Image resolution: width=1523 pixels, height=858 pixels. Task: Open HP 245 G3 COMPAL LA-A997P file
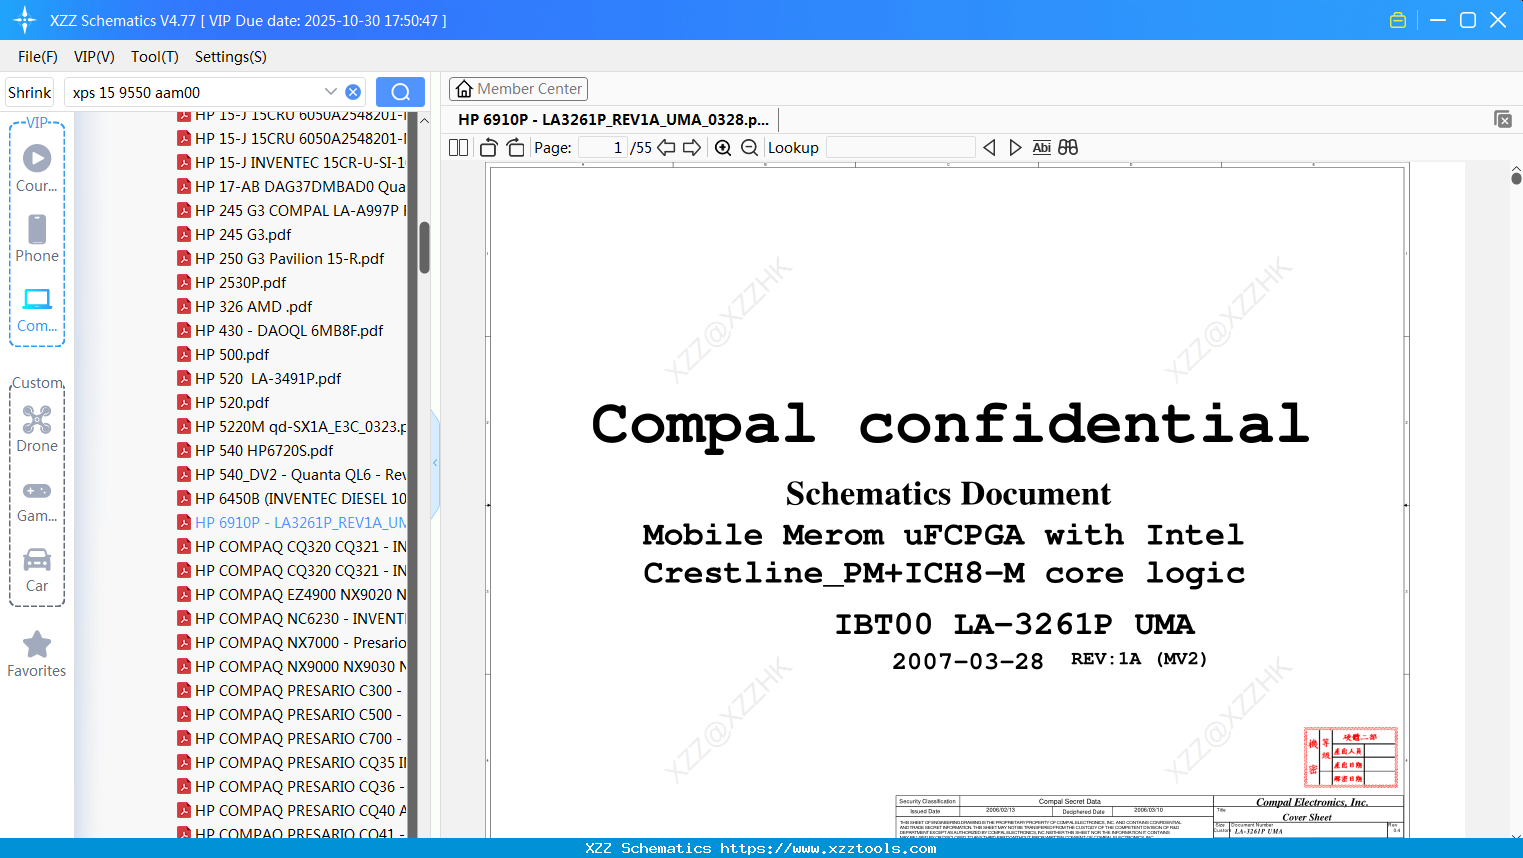click(291, 210)
